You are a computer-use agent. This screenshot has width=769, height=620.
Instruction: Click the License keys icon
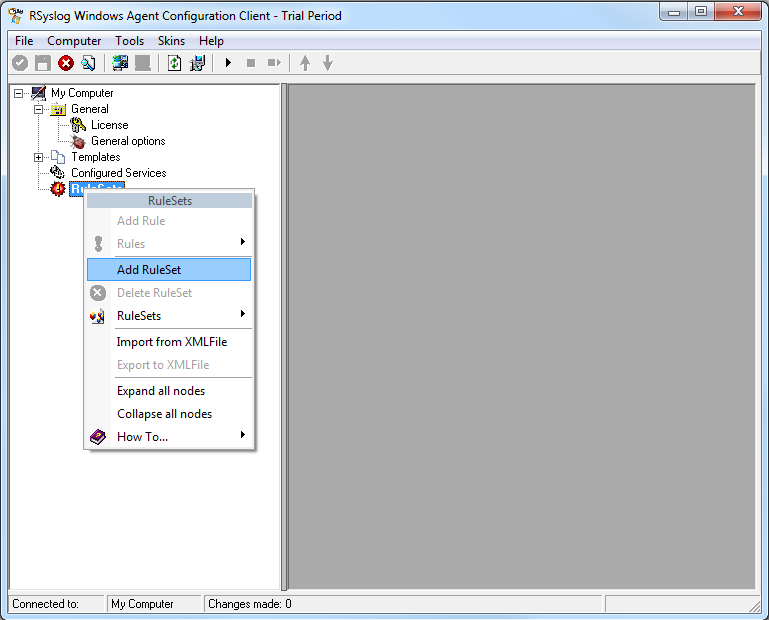pyautogui.click(x=78, y=125)
